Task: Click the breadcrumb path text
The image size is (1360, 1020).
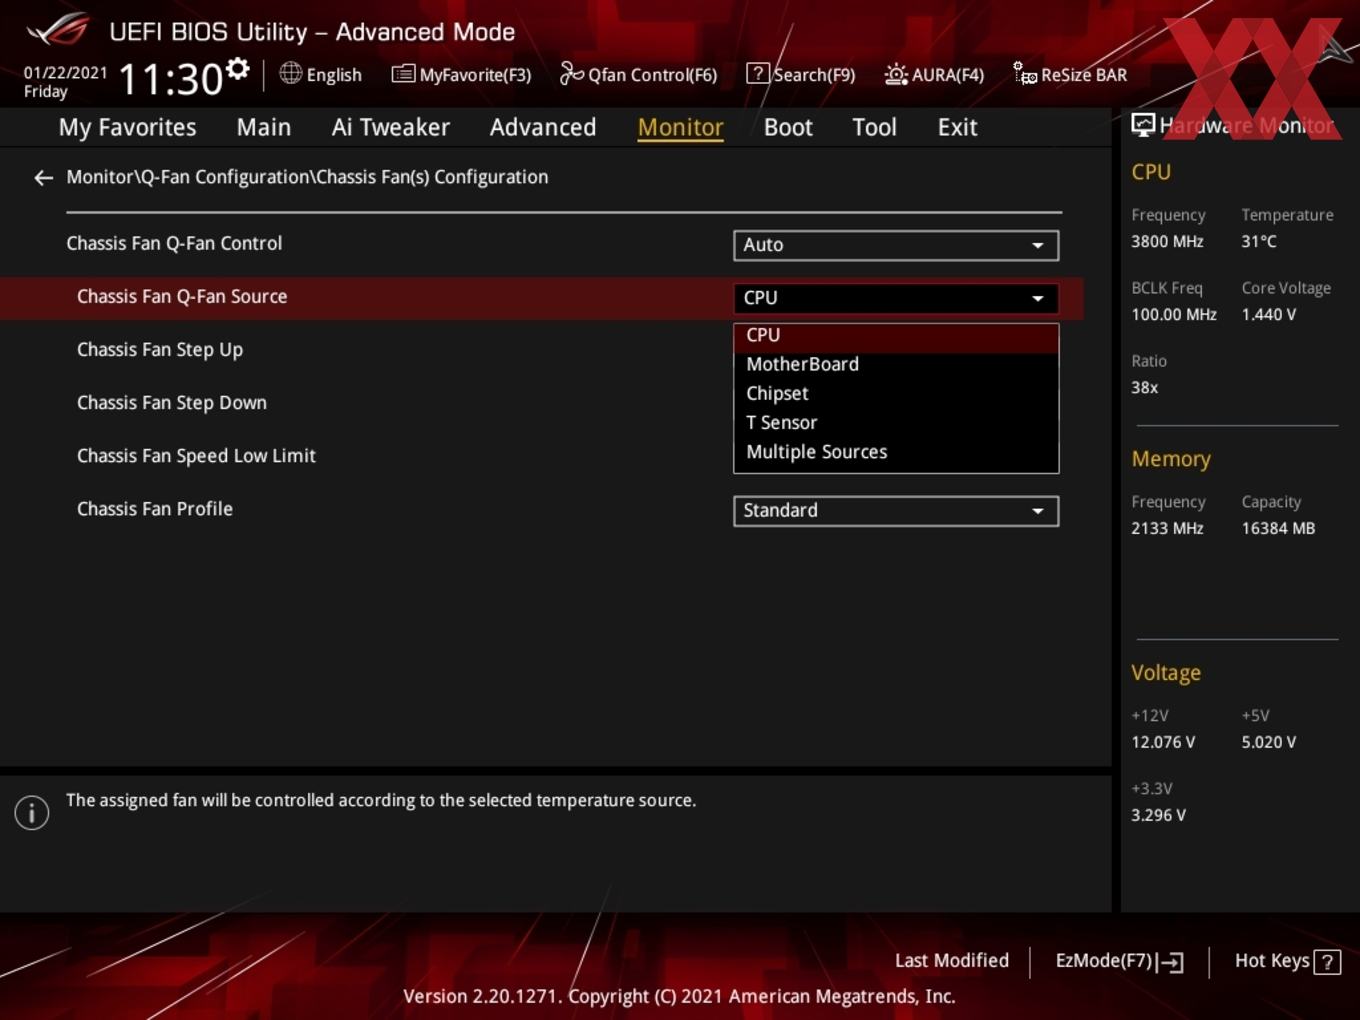Action: 307,177
